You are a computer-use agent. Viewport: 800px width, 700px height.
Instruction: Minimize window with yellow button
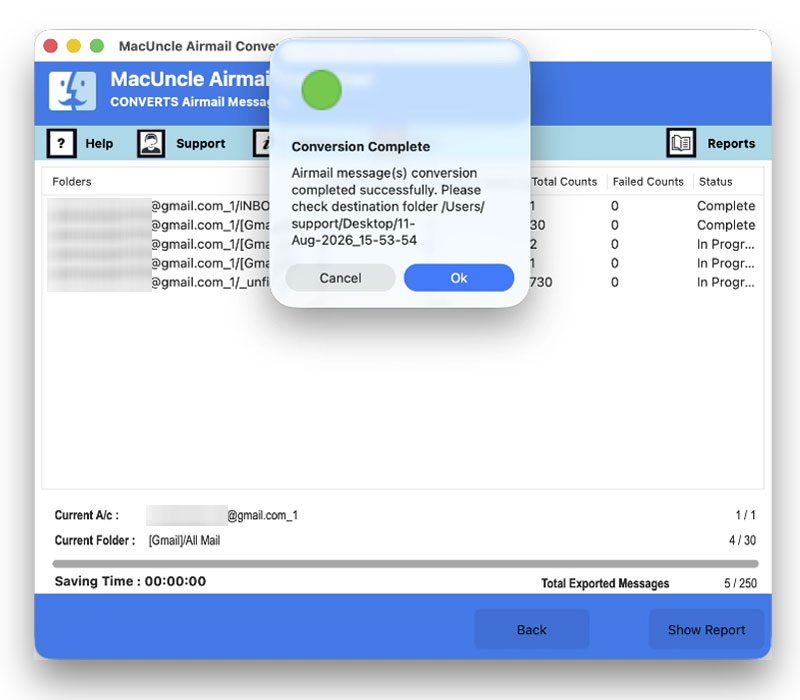coord(74,46)
